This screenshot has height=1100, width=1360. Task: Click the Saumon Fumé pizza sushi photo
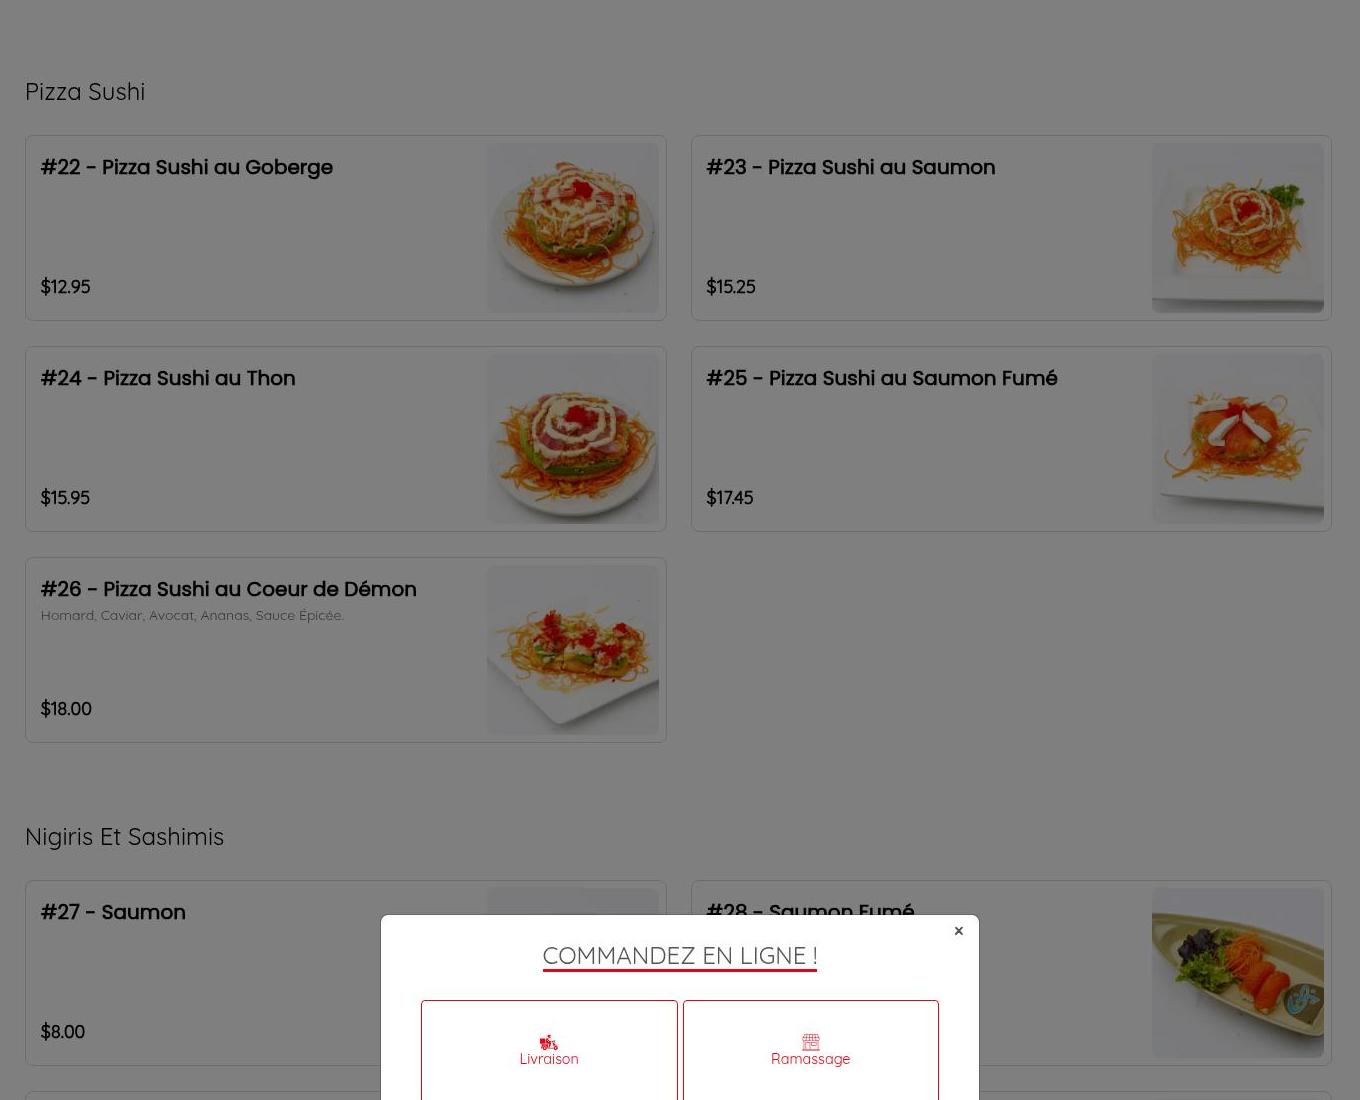point(1238,439)
